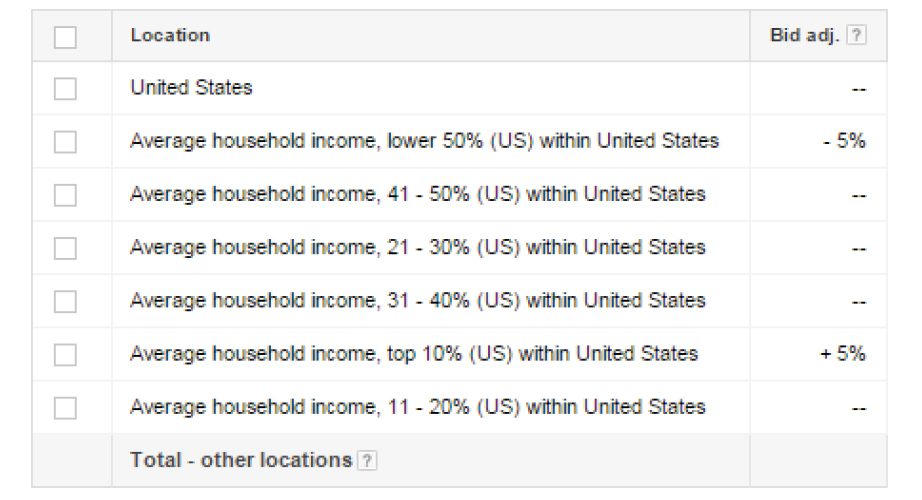
Task: Click the top 10% income location text
Action: coord(413,353)
